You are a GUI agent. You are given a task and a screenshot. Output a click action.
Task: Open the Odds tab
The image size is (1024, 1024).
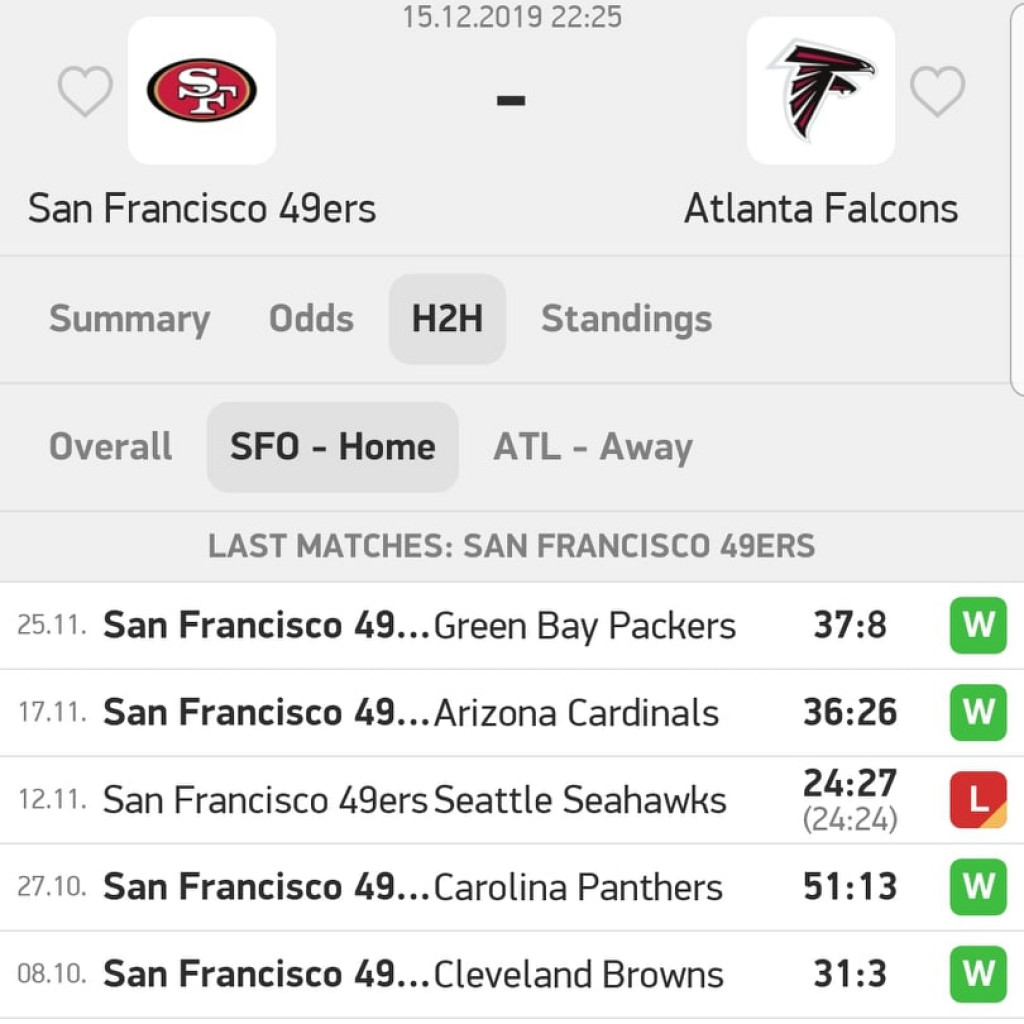(312, 319)
